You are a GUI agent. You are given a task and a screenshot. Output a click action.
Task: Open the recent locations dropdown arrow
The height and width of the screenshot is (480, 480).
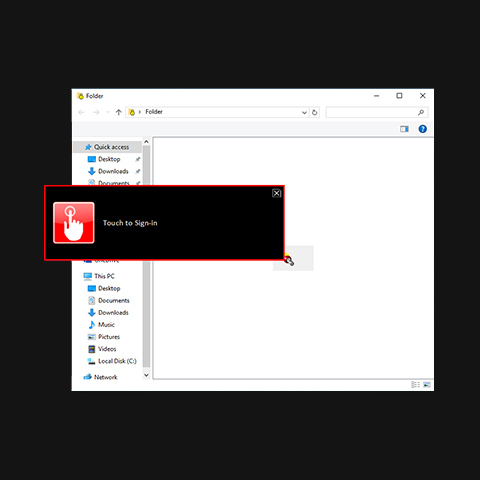click(x=108, y=112)
